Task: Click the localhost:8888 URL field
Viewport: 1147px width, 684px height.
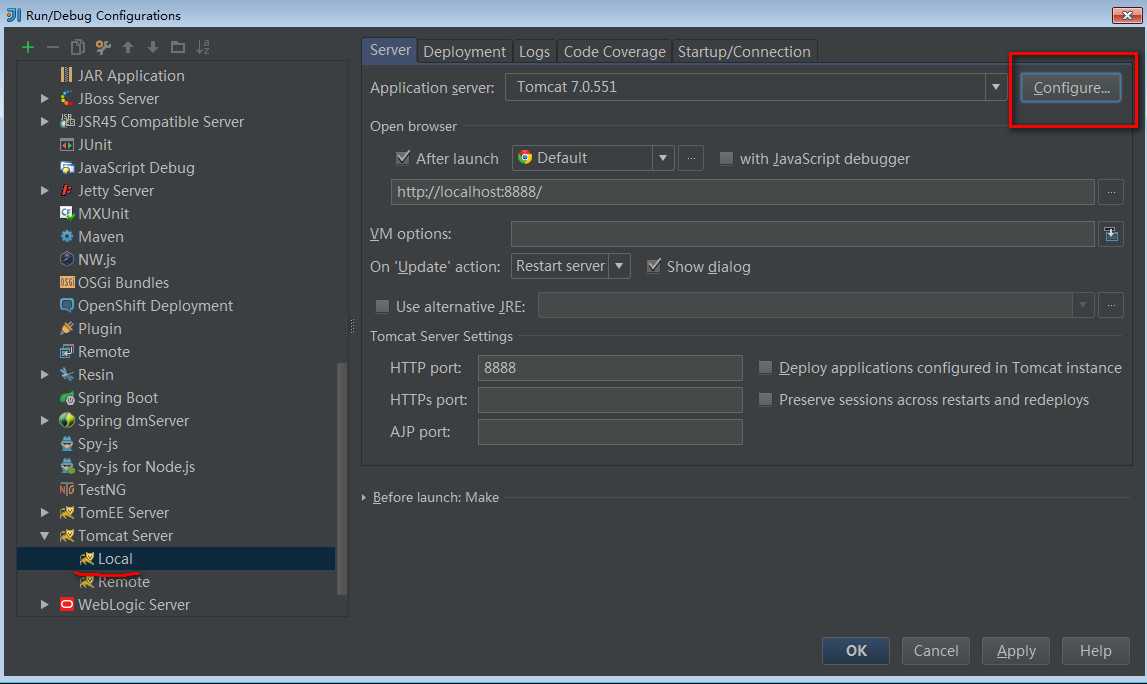Action: 742,192
